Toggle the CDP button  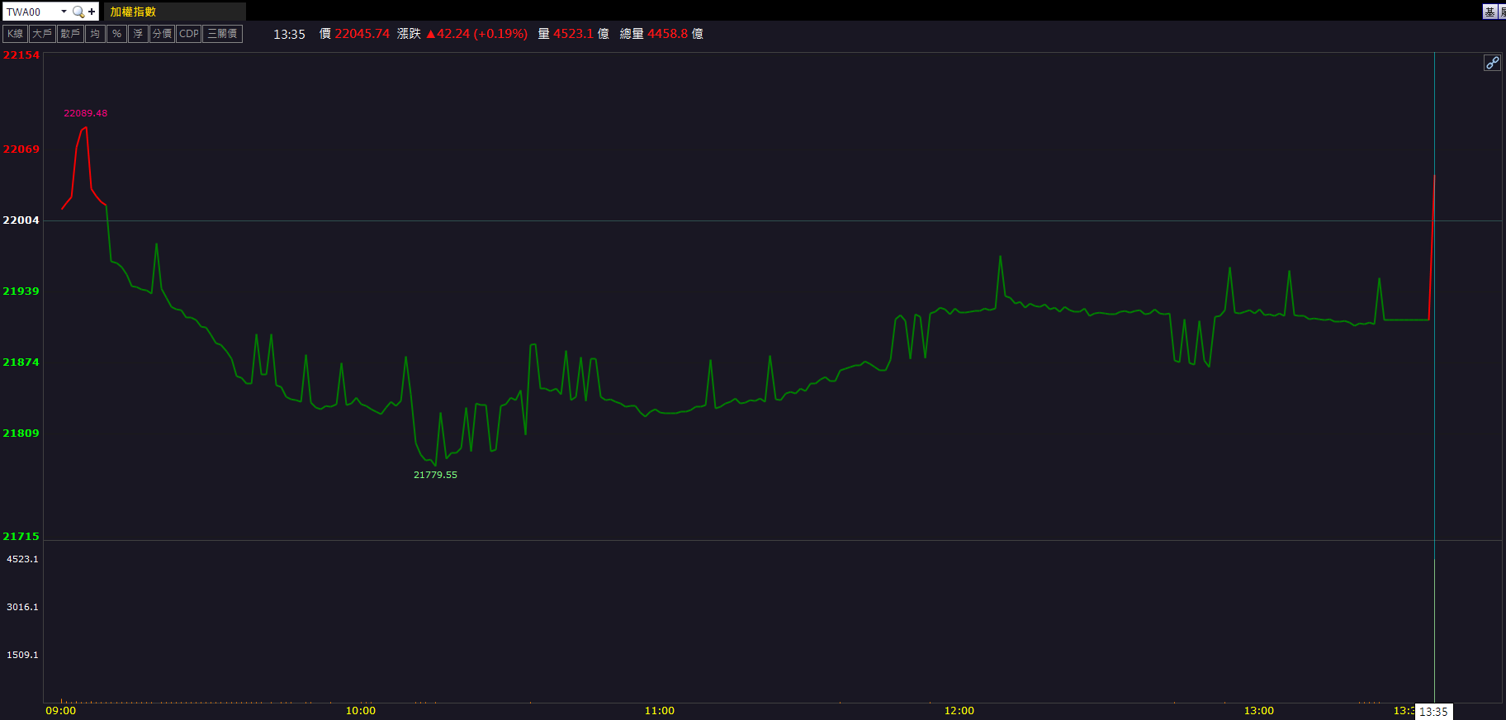tap(189, 34)
